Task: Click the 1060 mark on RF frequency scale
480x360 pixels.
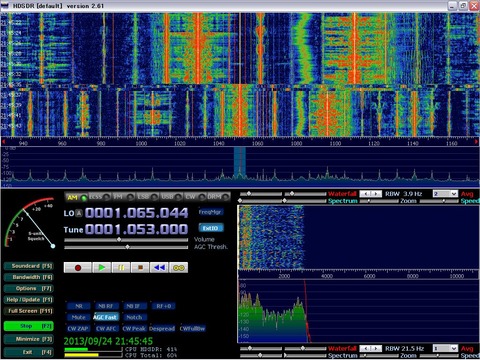Action: point(257,143)
